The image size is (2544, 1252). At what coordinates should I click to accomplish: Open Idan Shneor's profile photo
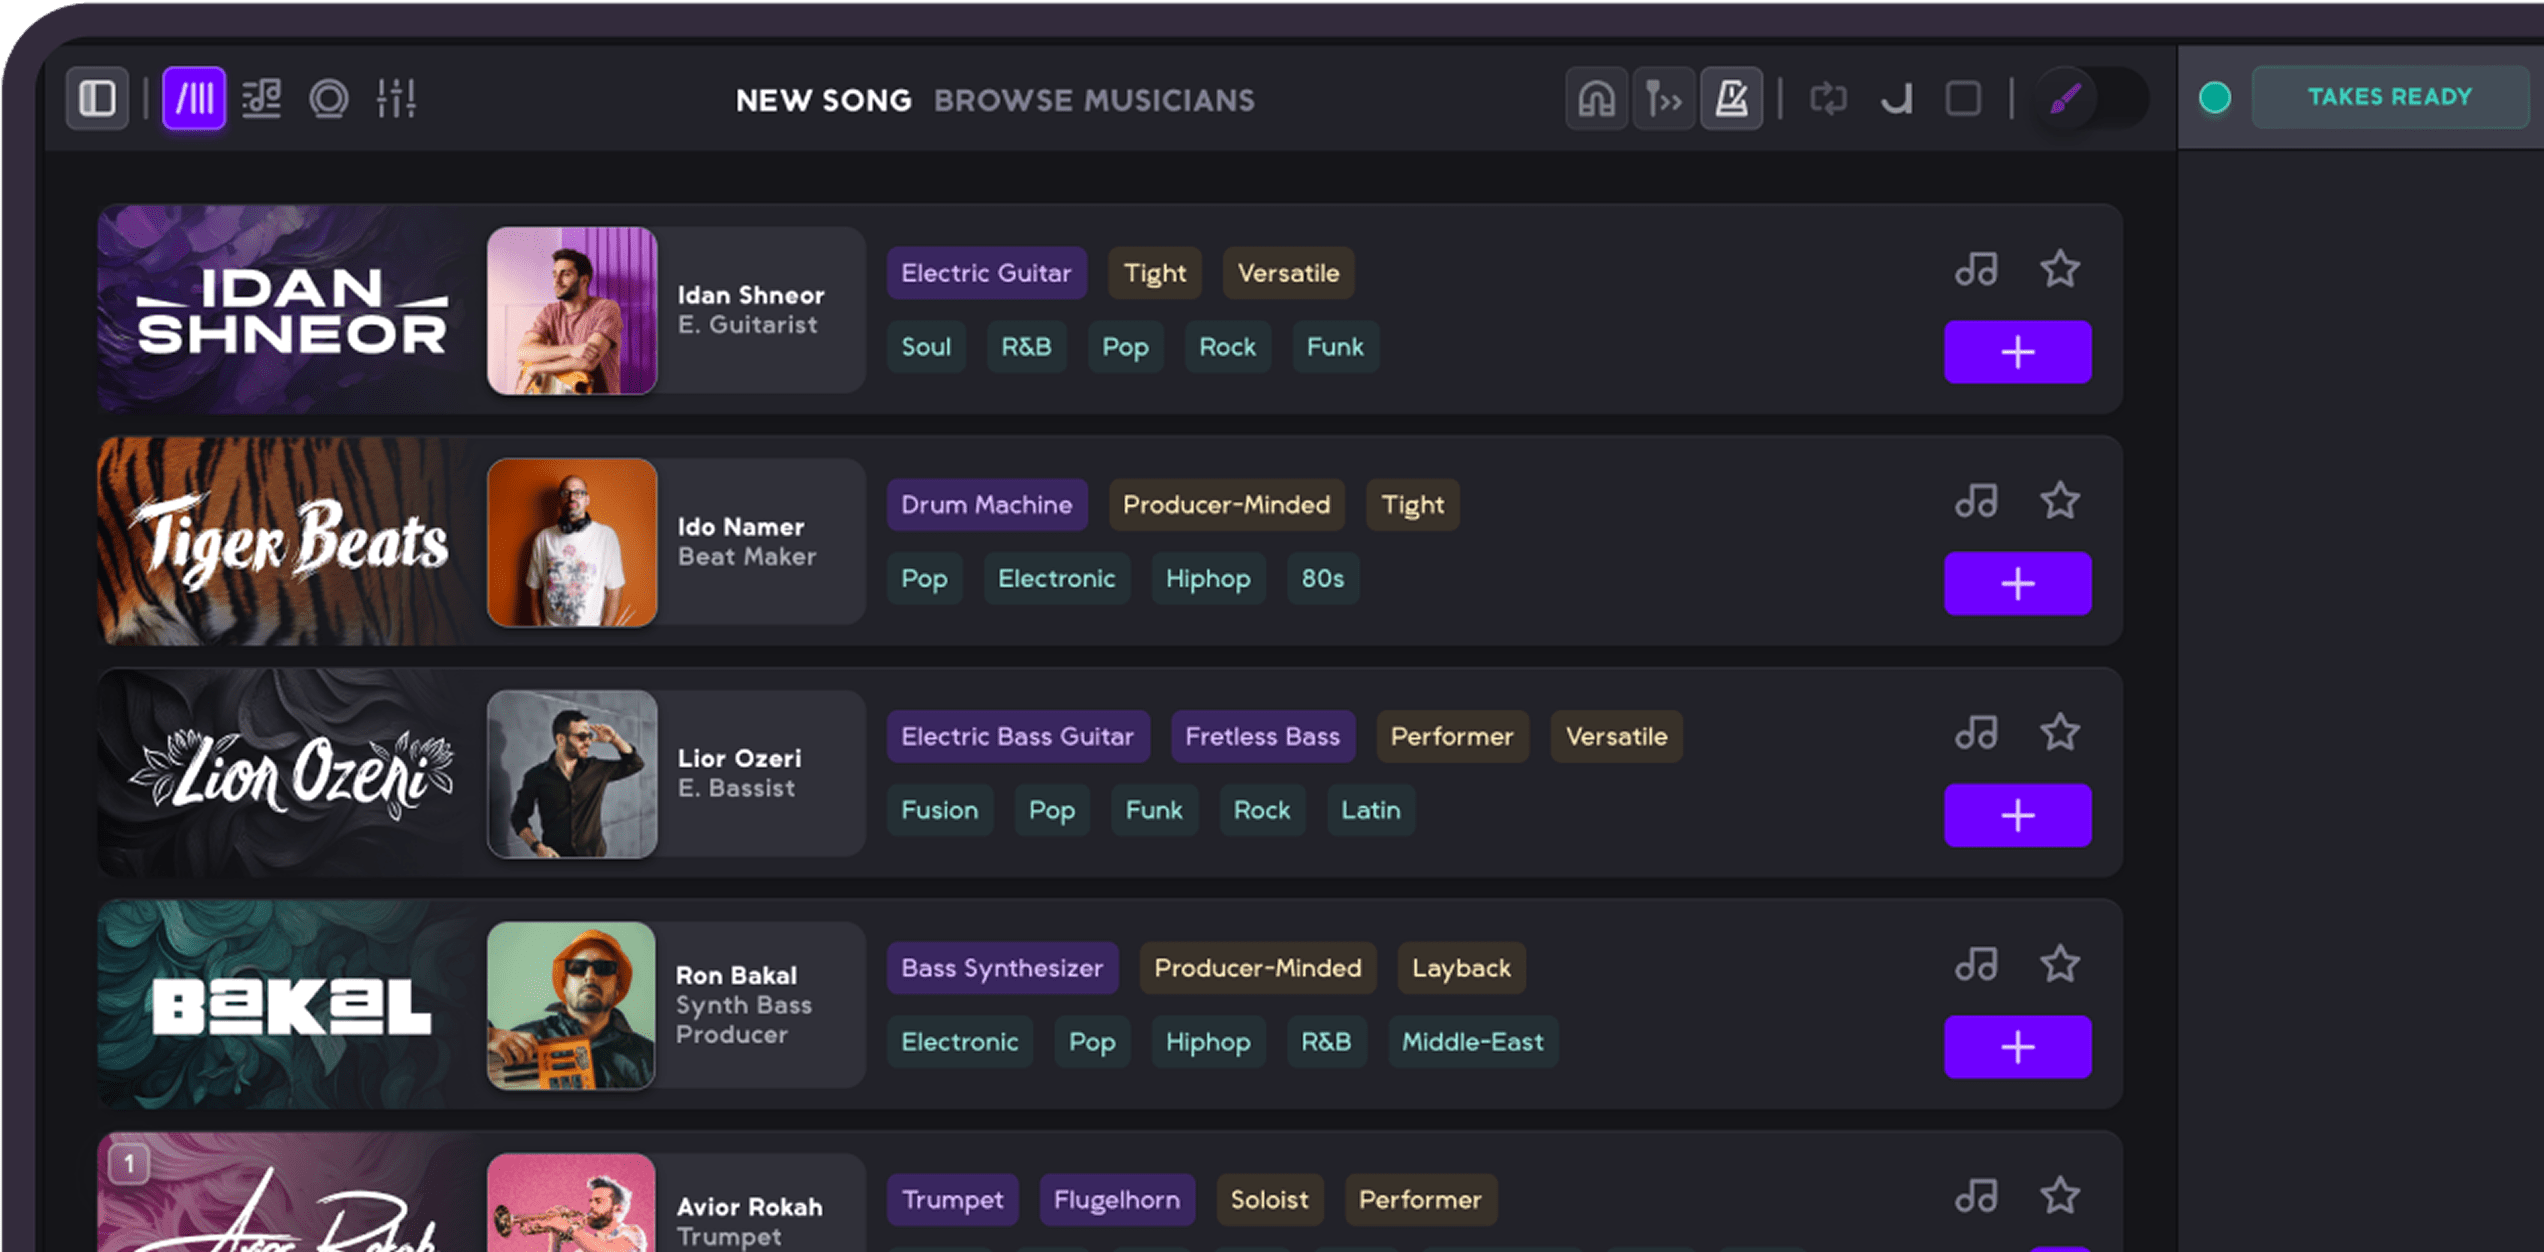tap(572, 311)
